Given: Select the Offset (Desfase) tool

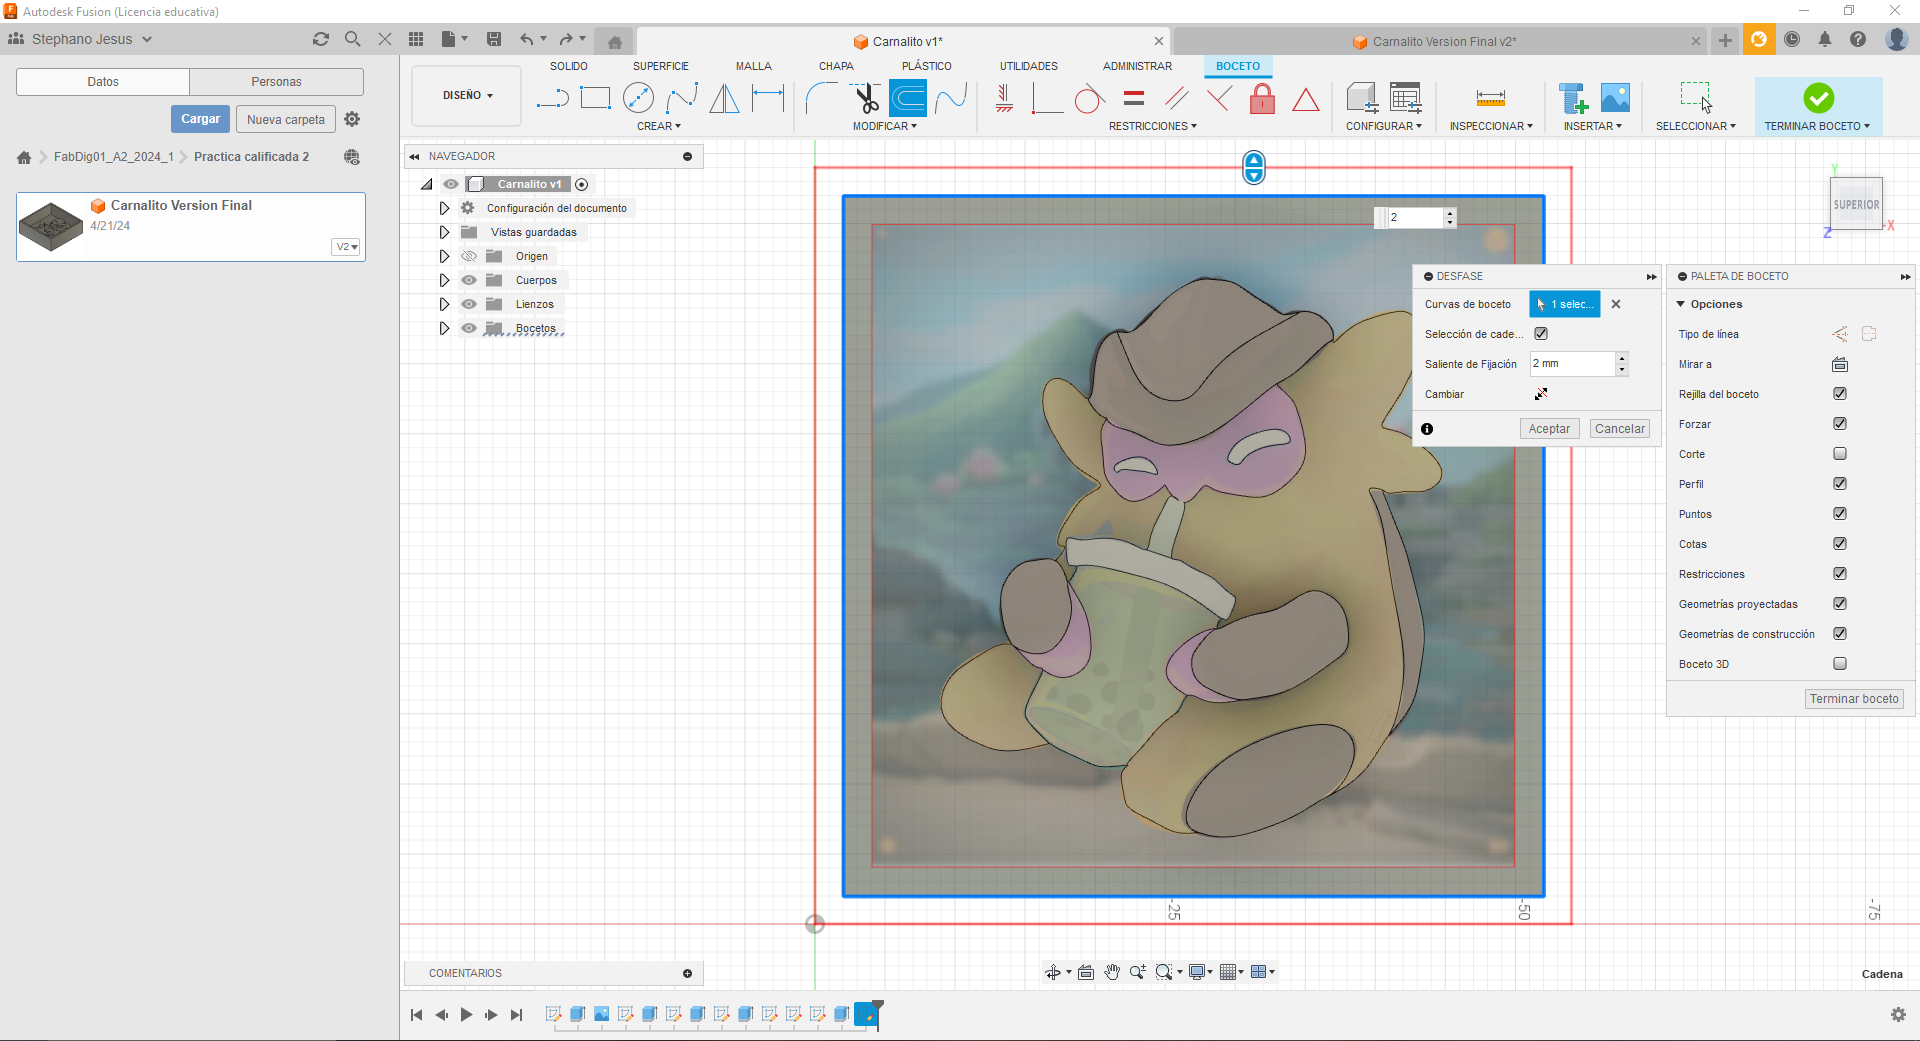Looking at the screenshot, I should (908, 98).
